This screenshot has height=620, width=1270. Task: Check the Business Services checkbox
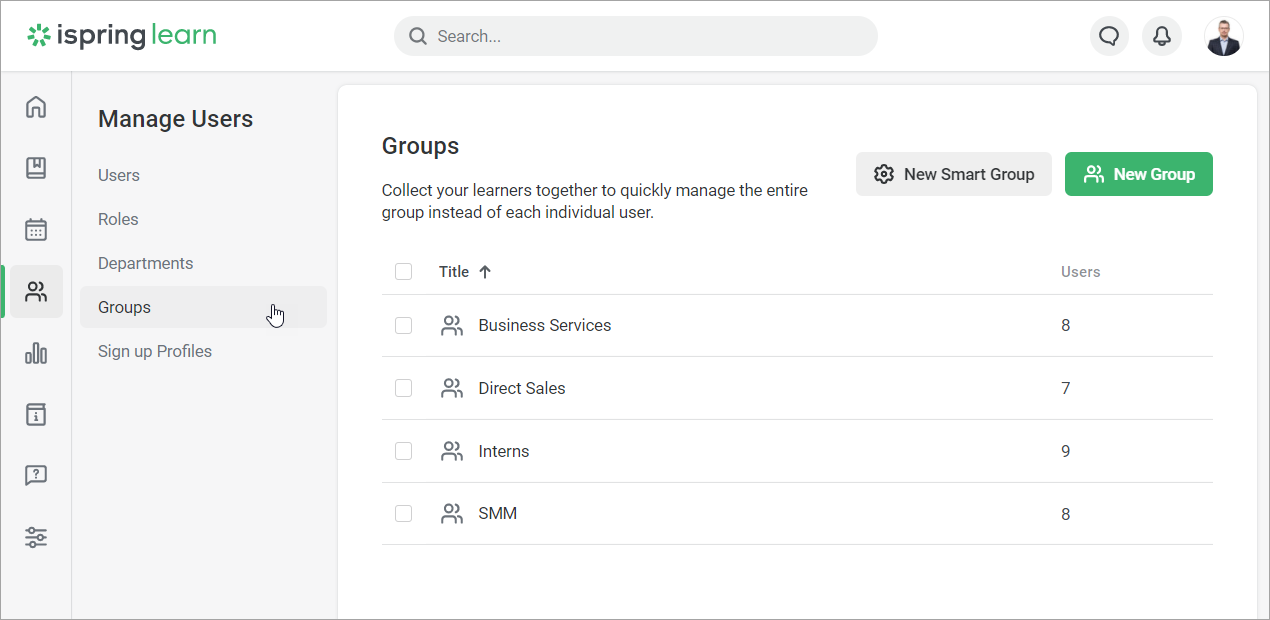404,326
